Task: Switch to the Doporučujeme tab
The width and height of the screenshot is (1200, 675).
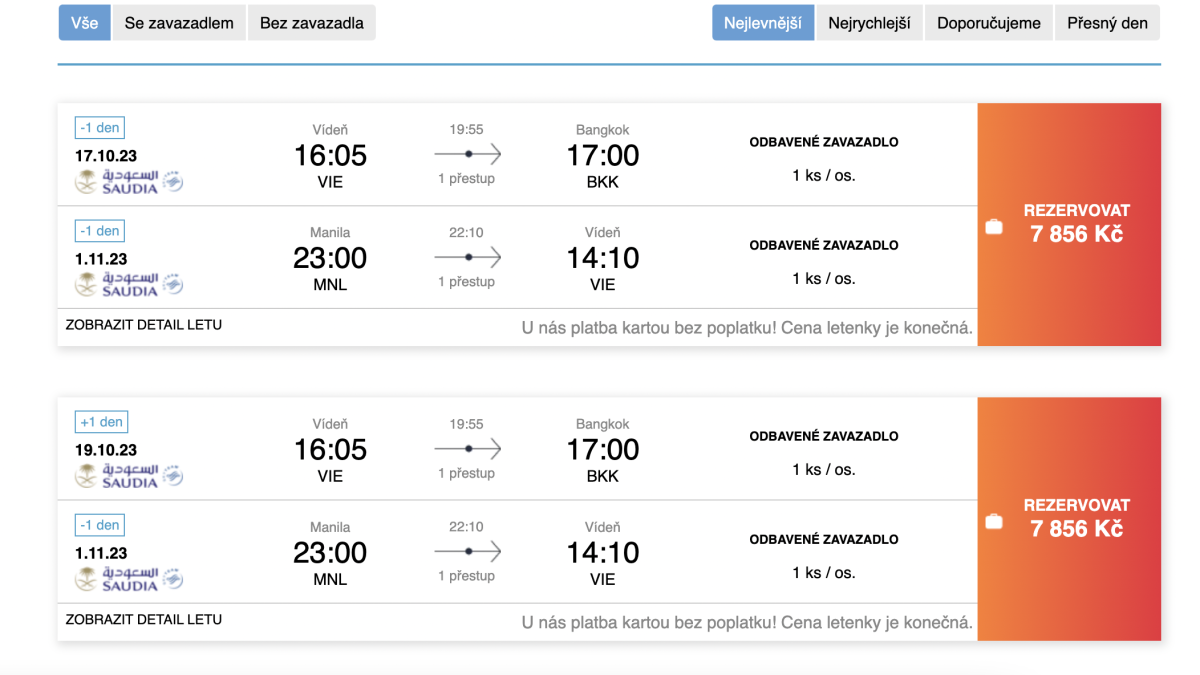Action: [988, 23]
